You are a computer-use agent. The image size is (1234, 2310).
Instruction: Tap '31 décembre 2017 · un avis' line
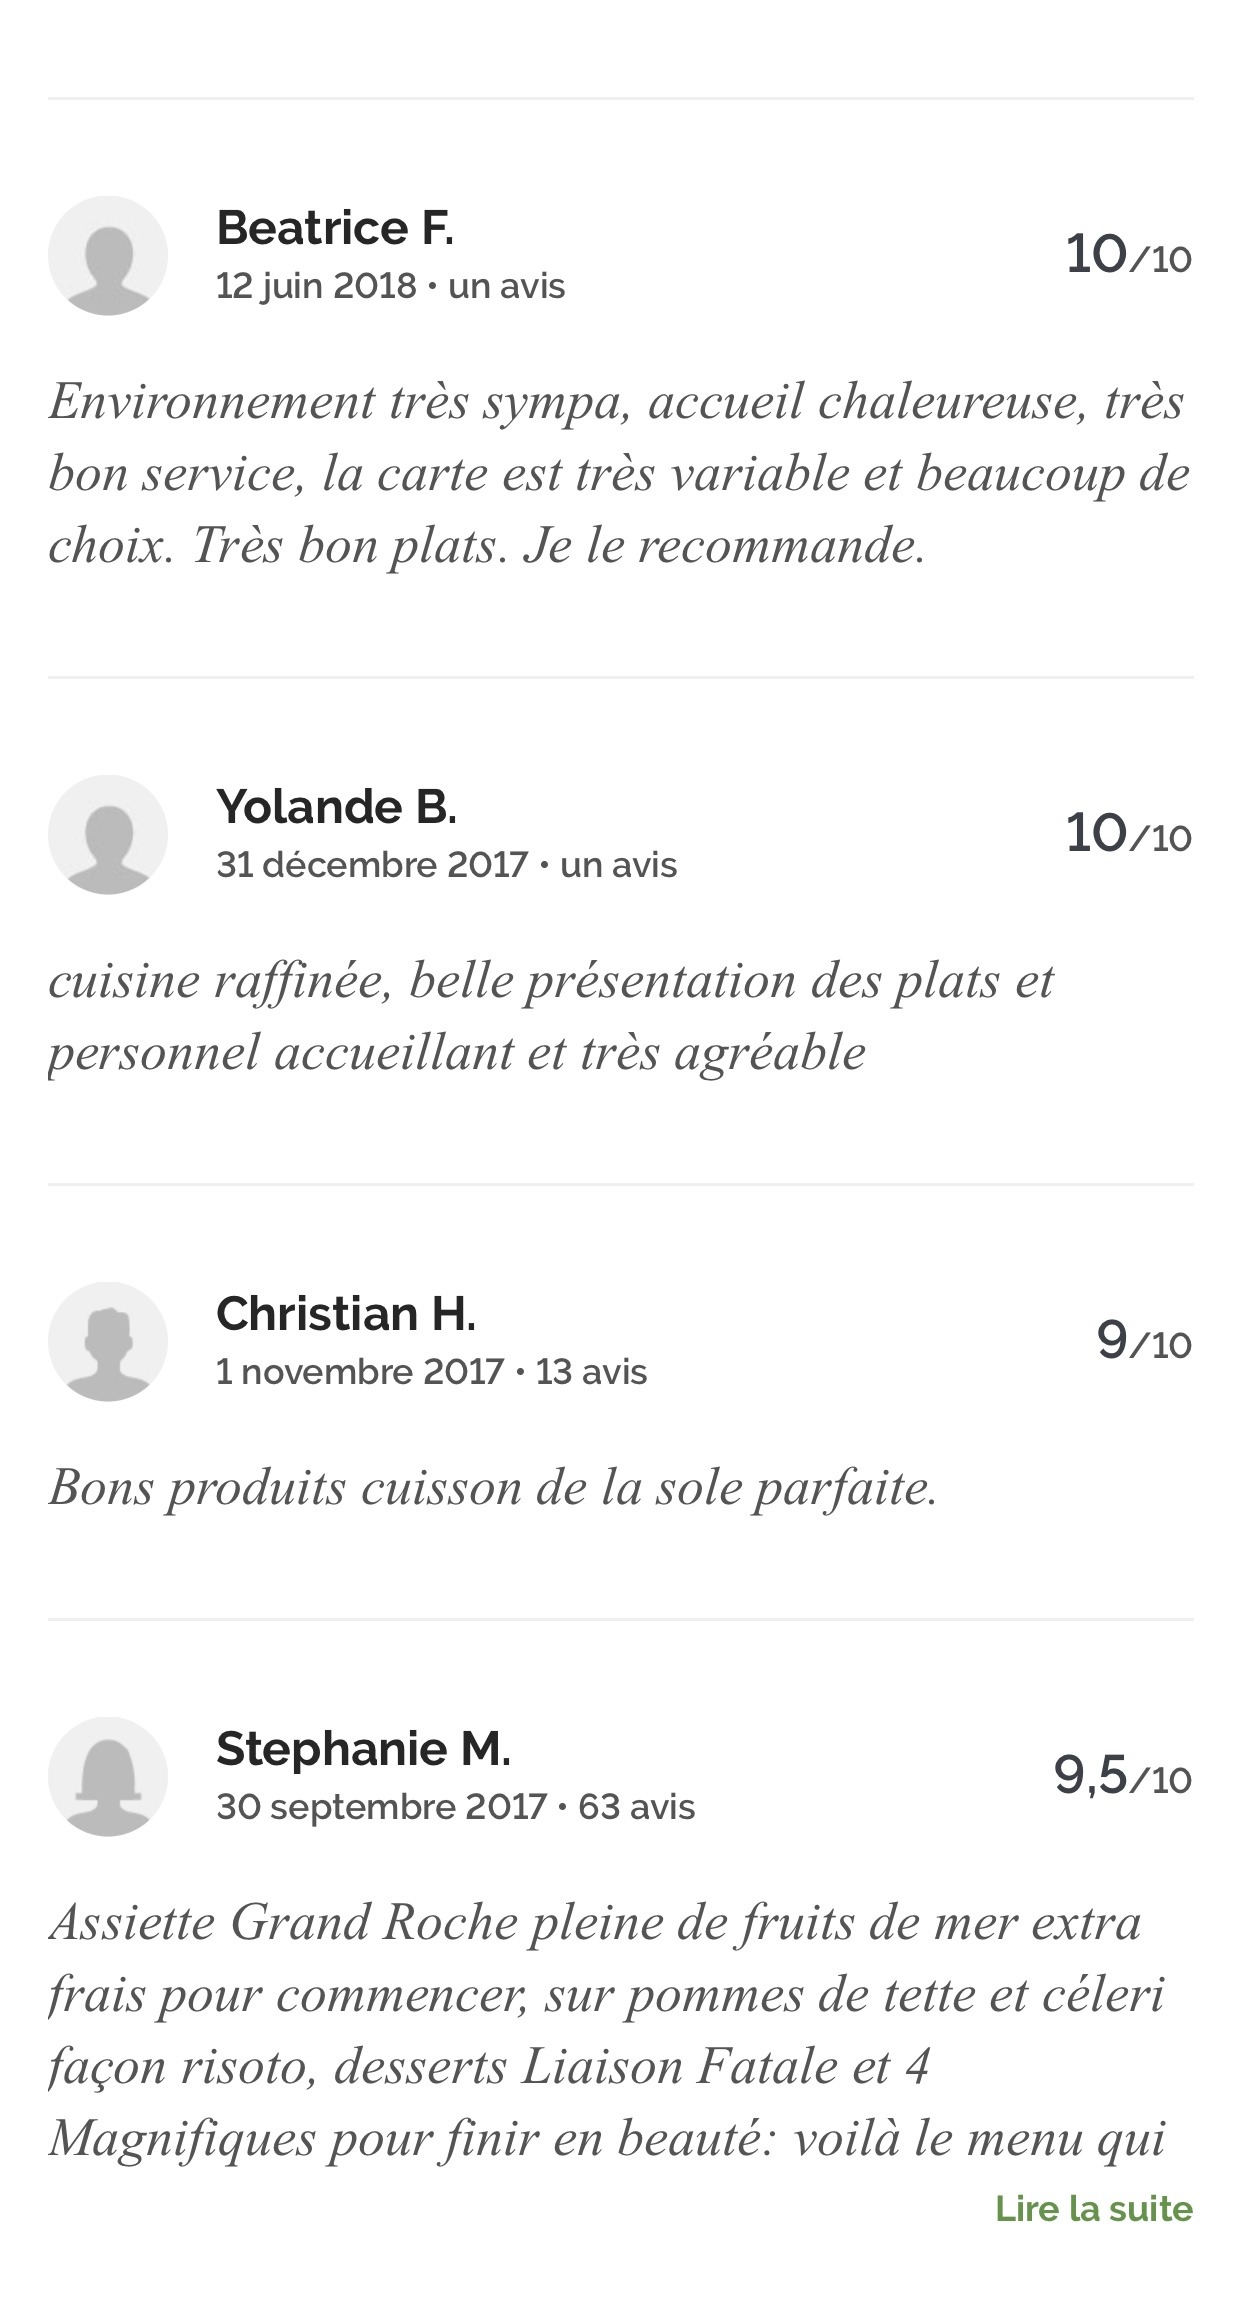click(x=447, y=865)
